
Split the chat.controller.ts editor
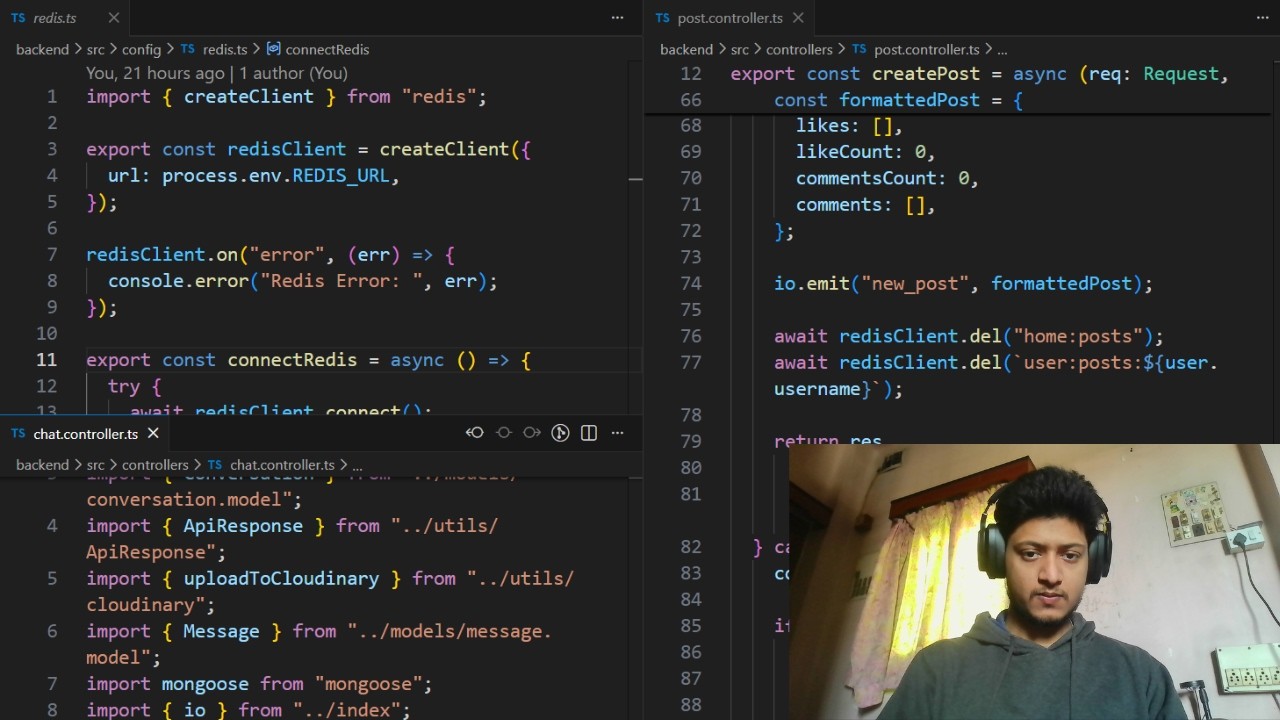589,433
